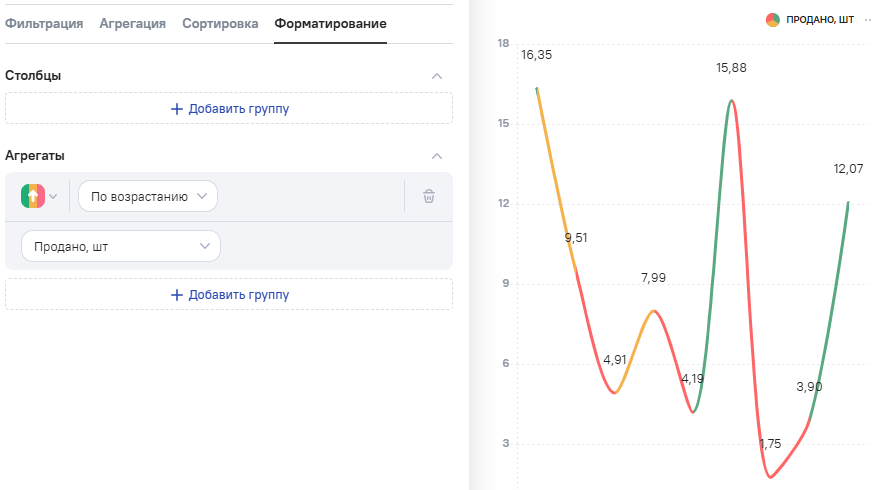Collapse the Агрегаты section chevron

coord(436,156)
